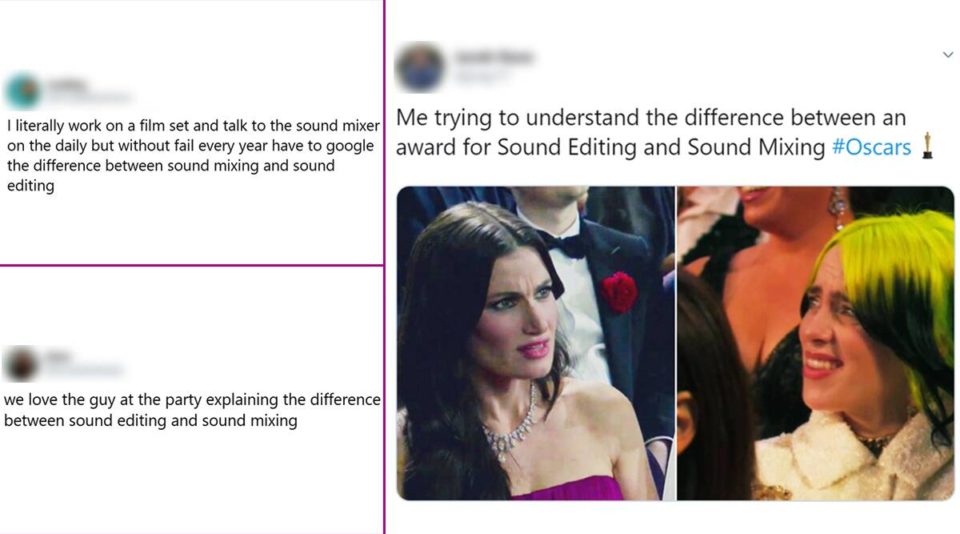Click the vertical purple divider line
960x534 pixels.
(x=384, y=267)
